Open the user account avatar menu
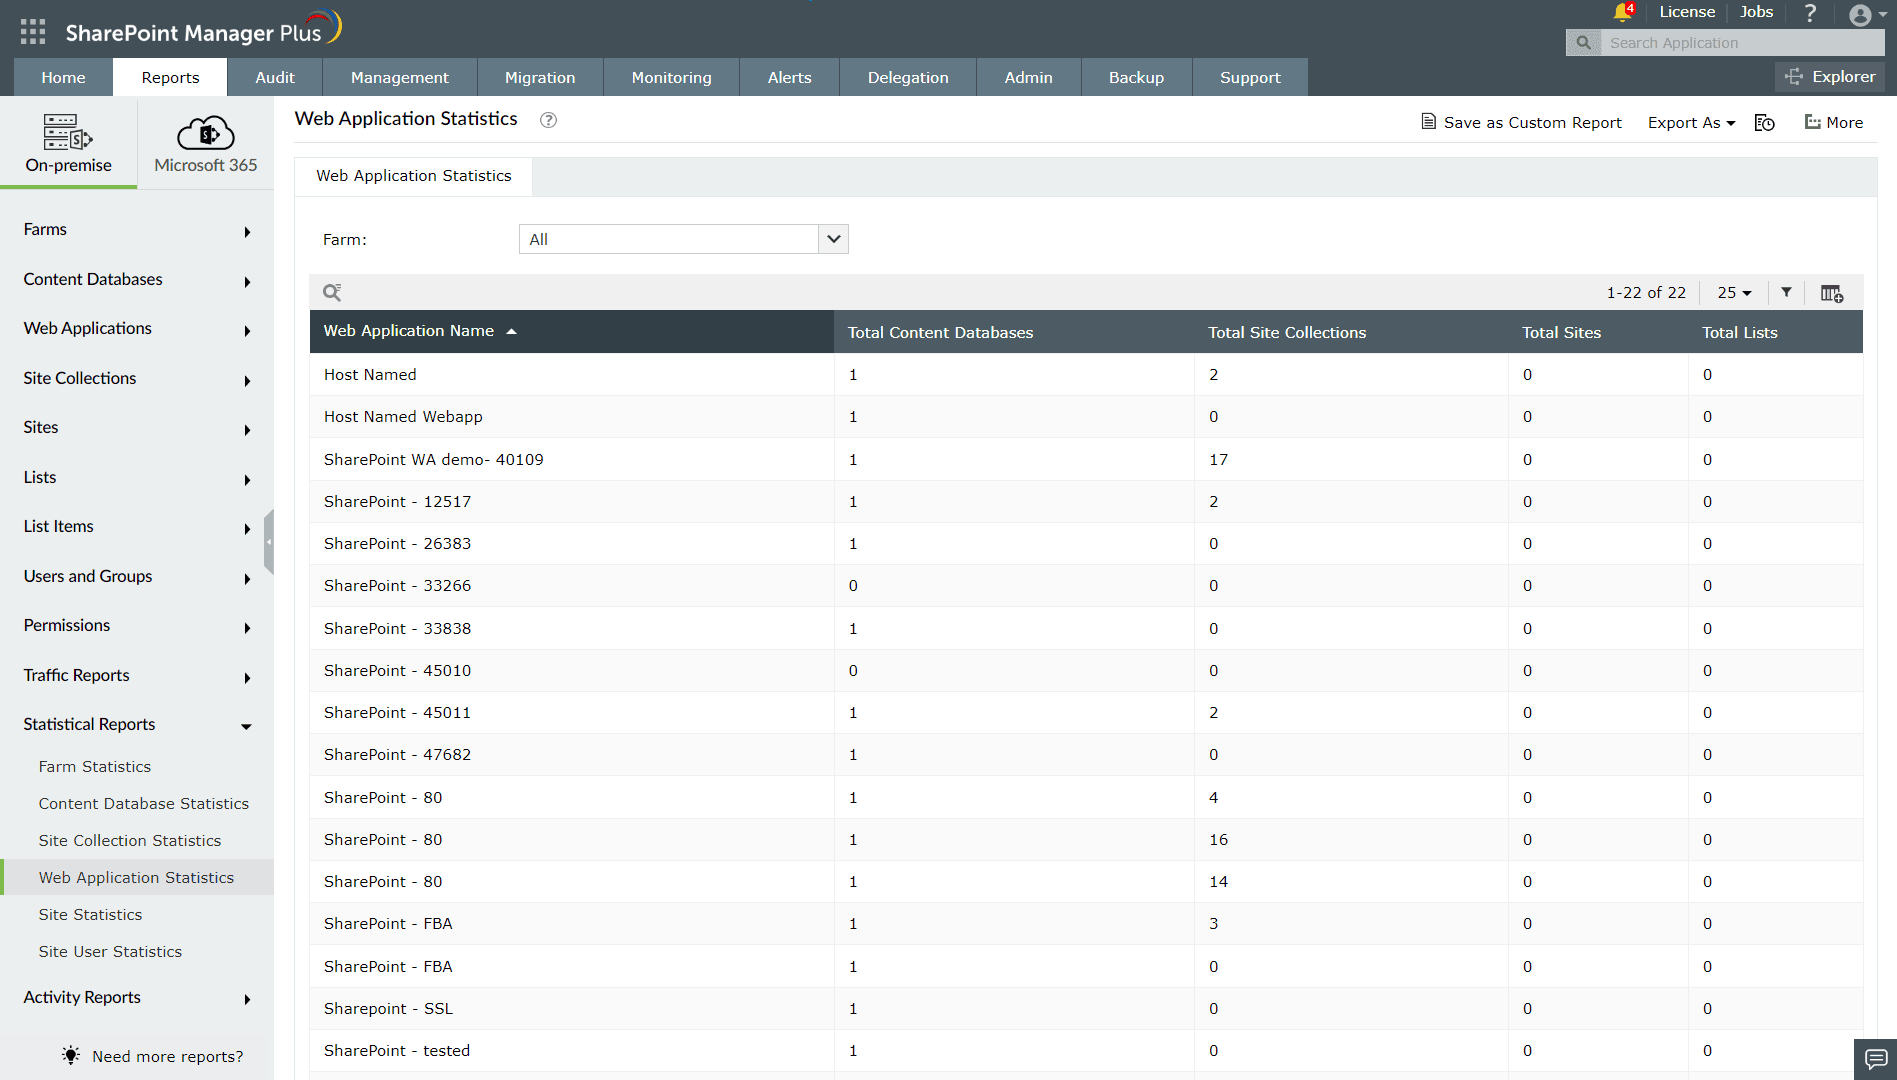 click(x=1862, y=15)
